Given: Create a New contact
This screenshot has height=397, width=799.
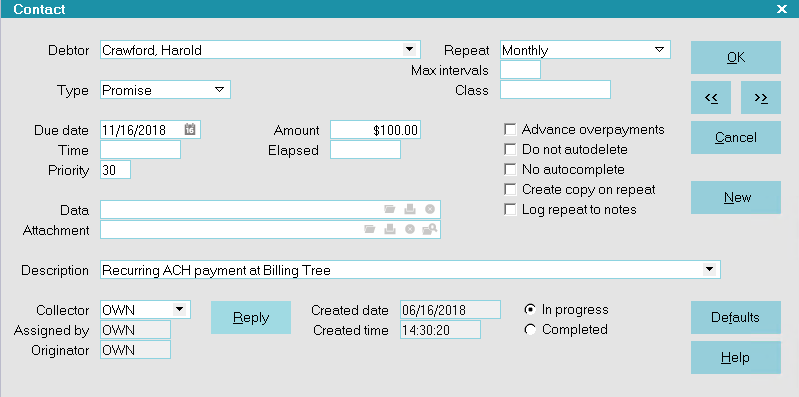Looking at the screenshot, I should click(736, 197).
